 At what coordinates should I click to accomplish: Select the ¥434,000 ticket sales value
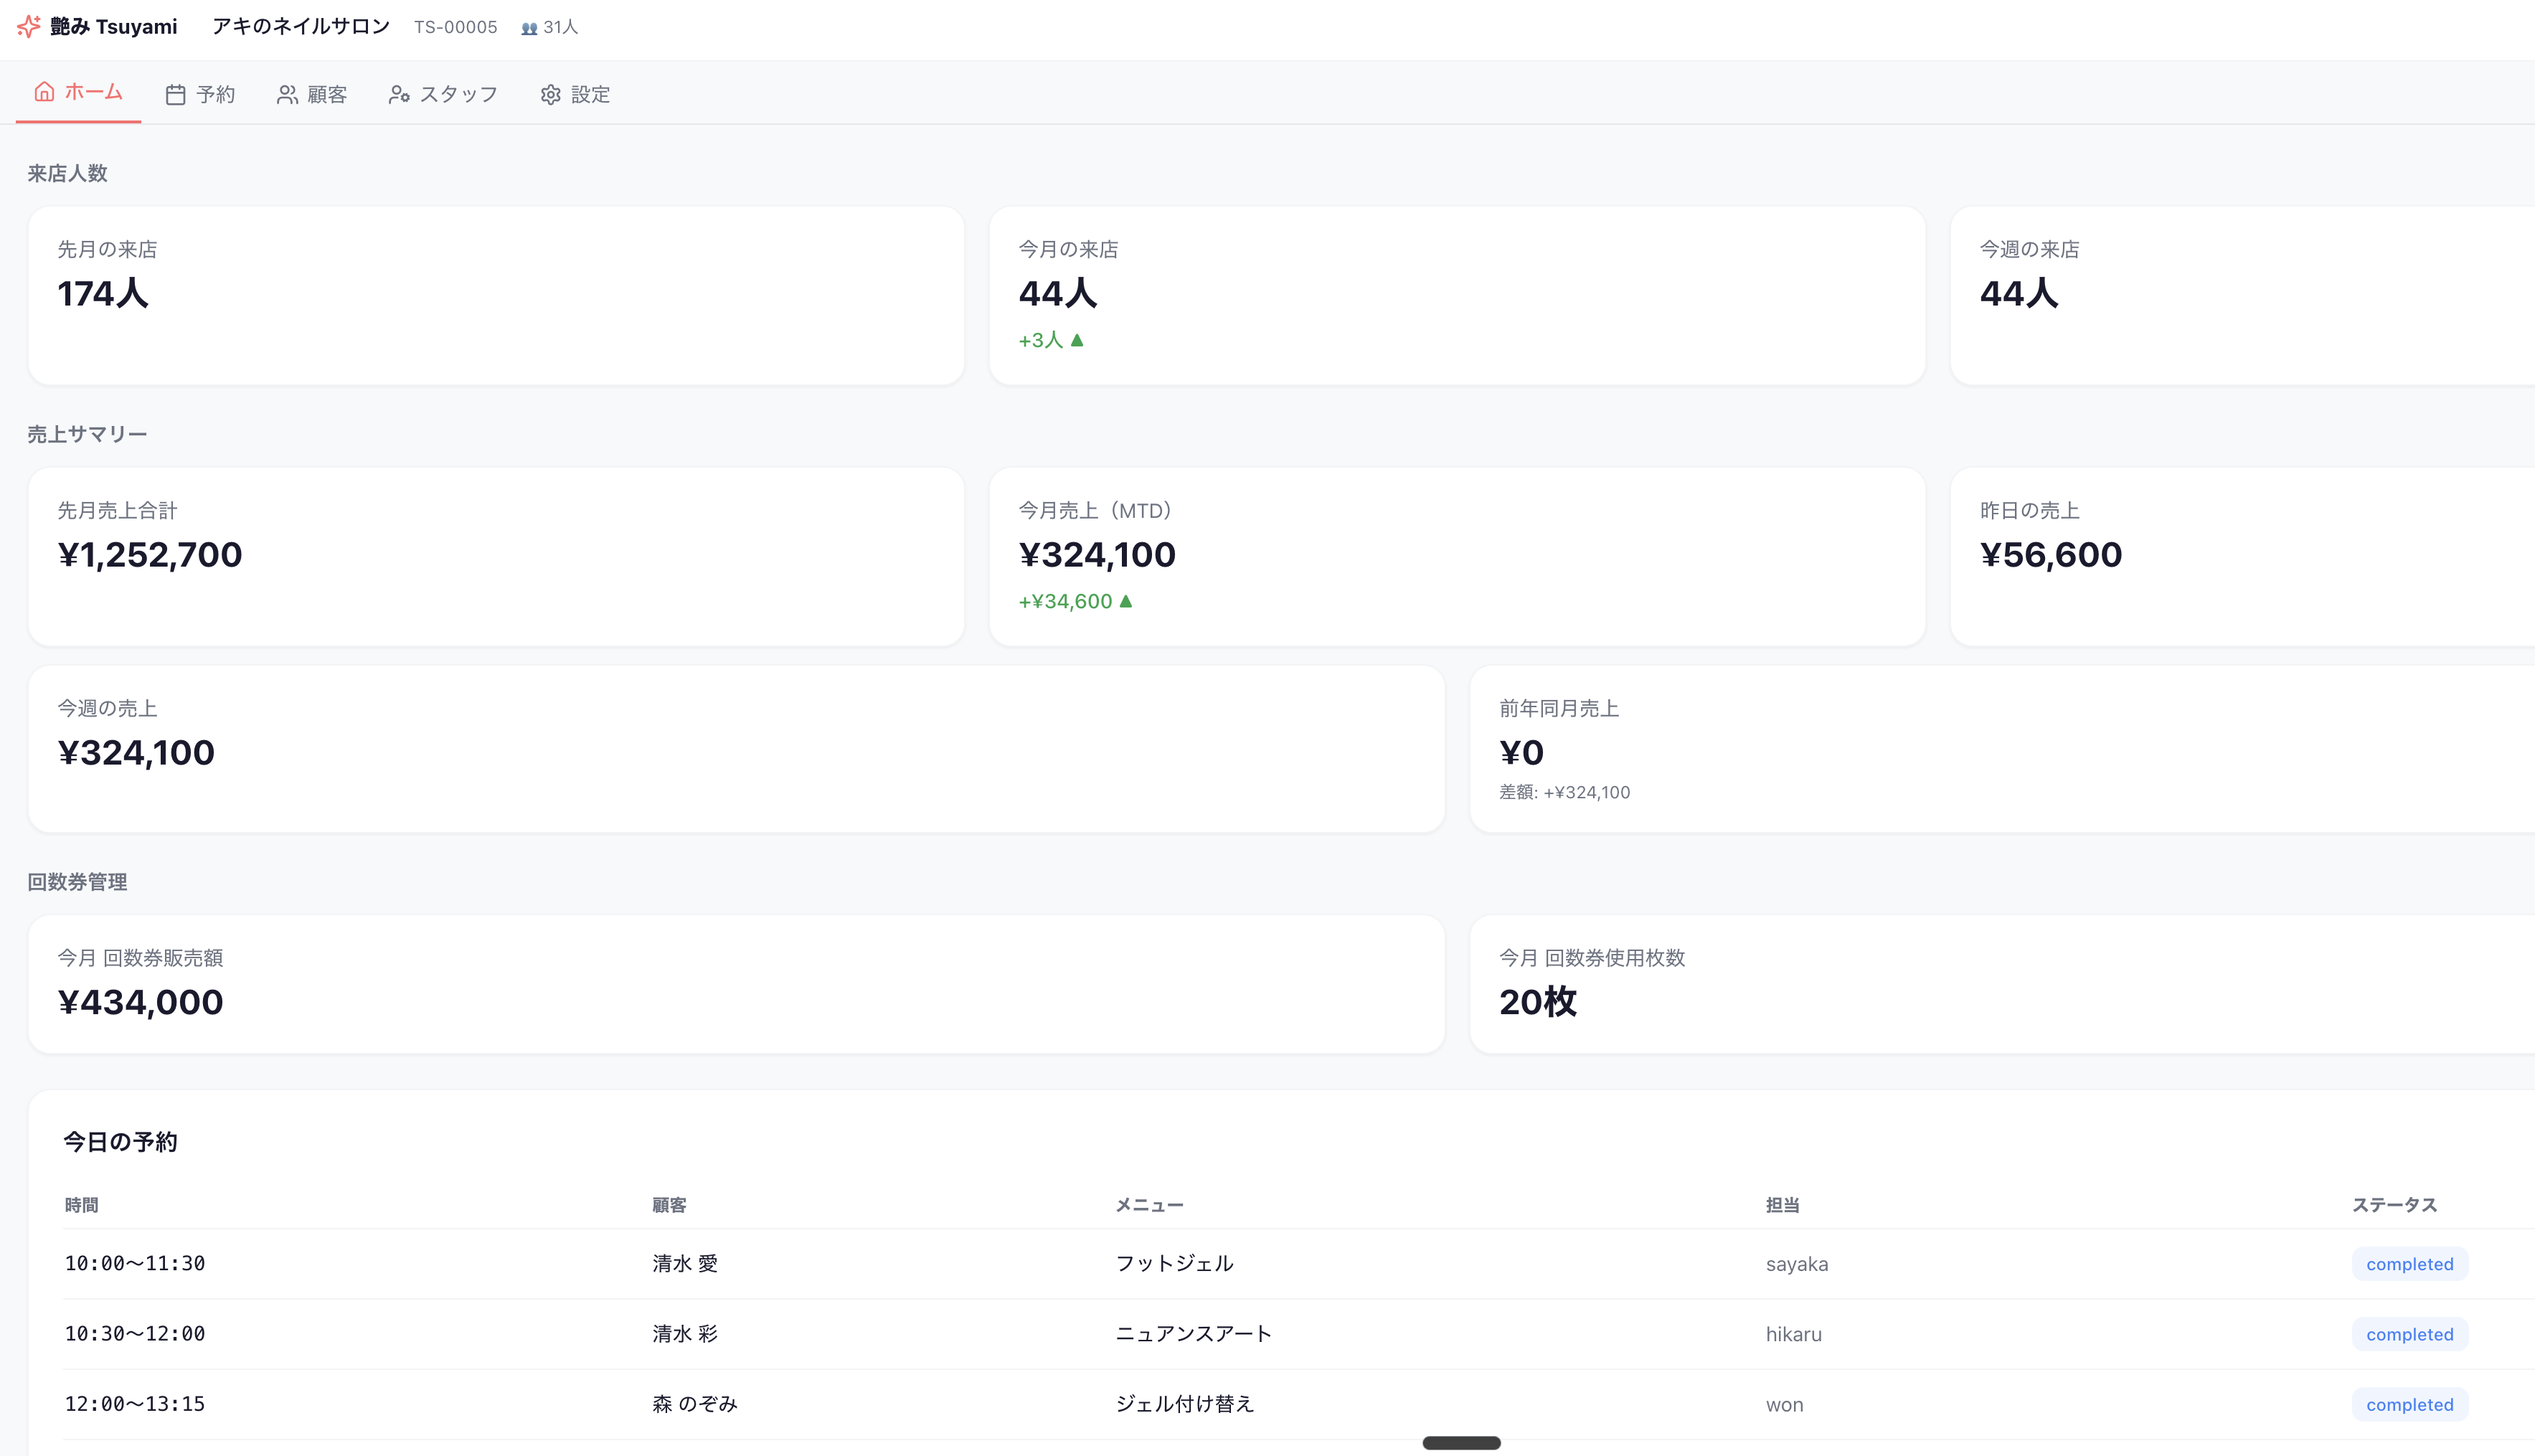(141, 1002)
